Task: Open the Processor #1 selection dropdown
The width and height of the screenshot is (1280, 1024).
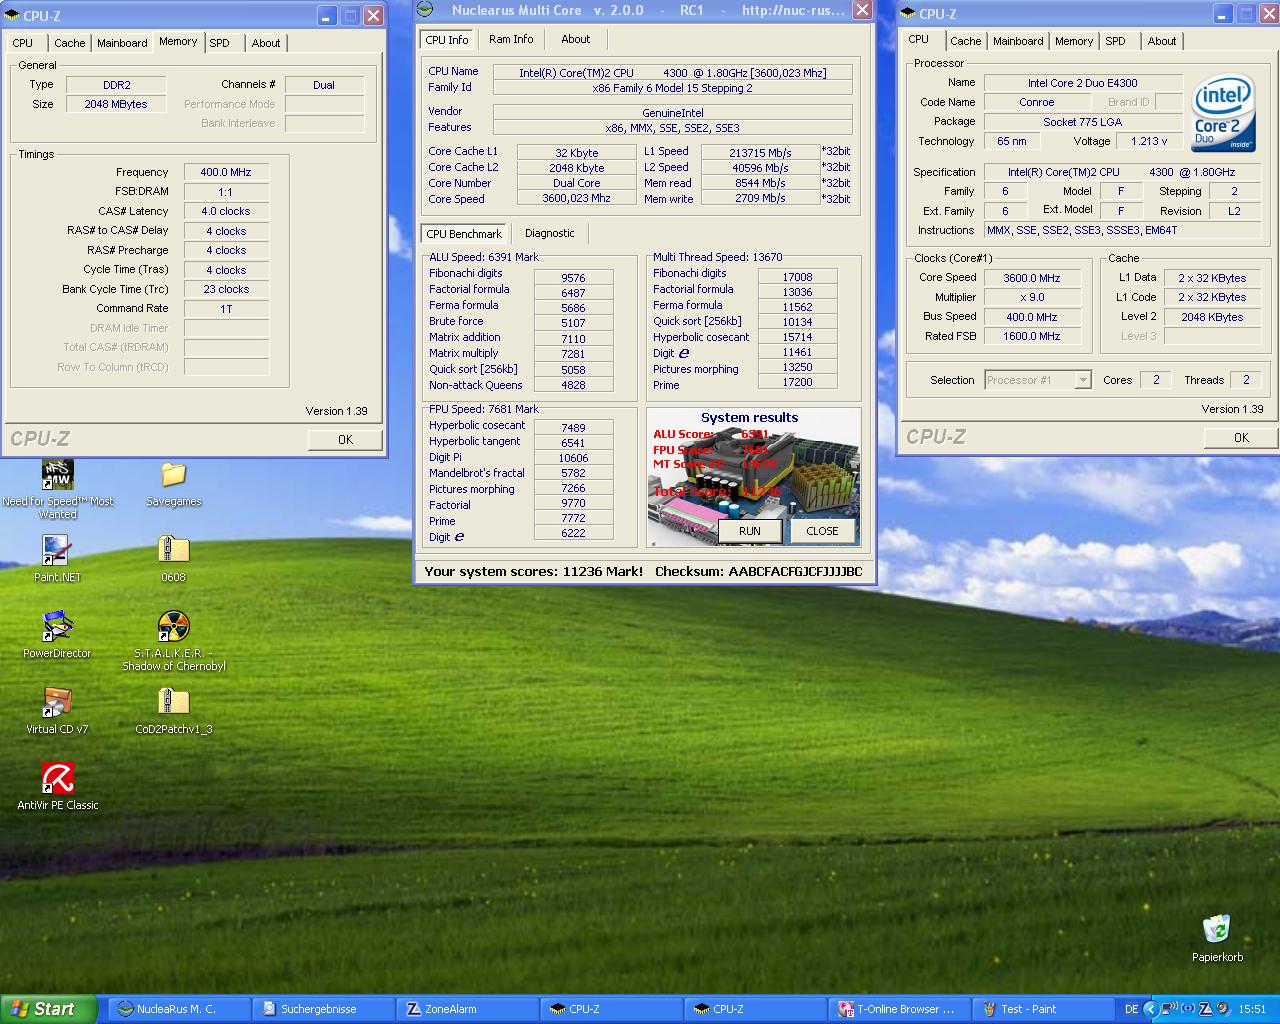Action: pos(1082,380)
